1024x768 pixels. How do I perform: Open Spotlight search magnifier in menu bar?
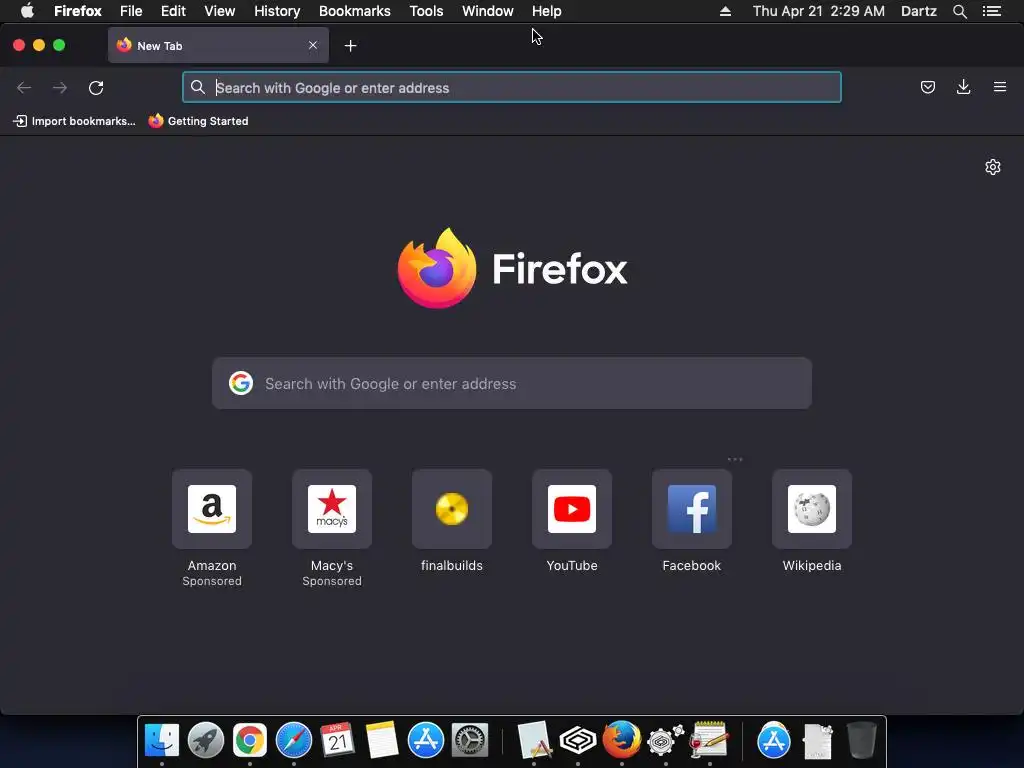tap(959, 11)
